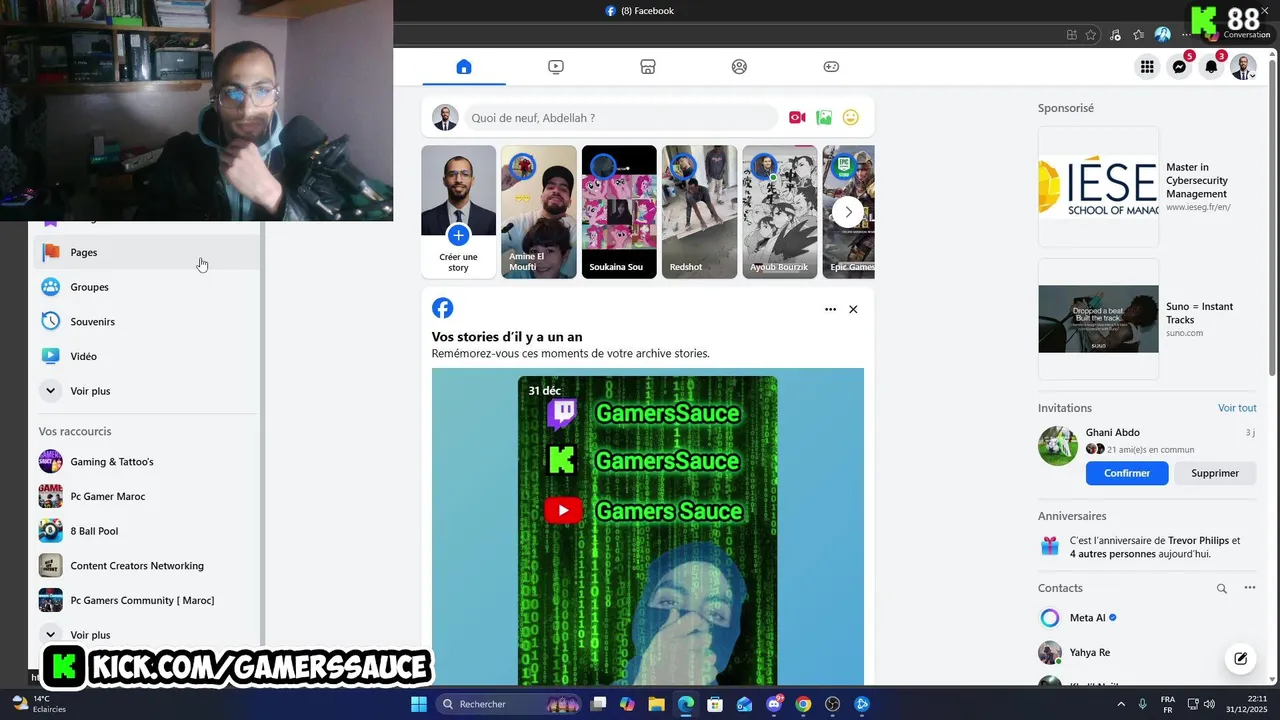Click 'Voir tout' next to Invitations
The height and width of the screenshot is (720, 1280).
point(1237,408)
